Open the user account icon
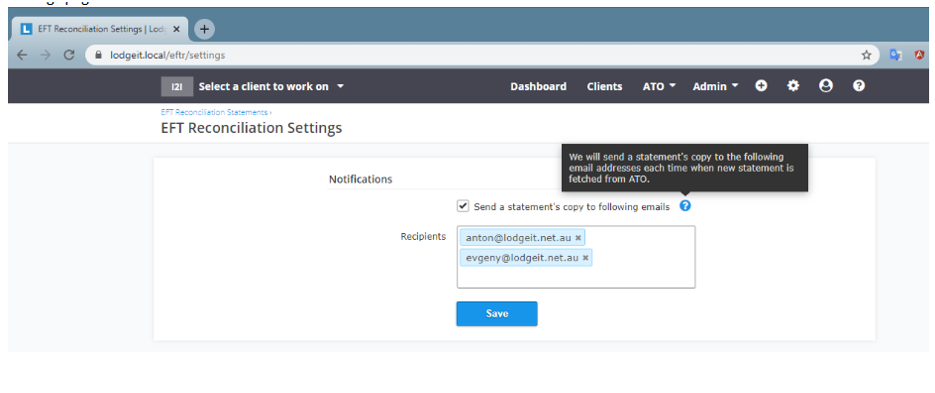Screen dimensions: 935x393 (825, 86)
